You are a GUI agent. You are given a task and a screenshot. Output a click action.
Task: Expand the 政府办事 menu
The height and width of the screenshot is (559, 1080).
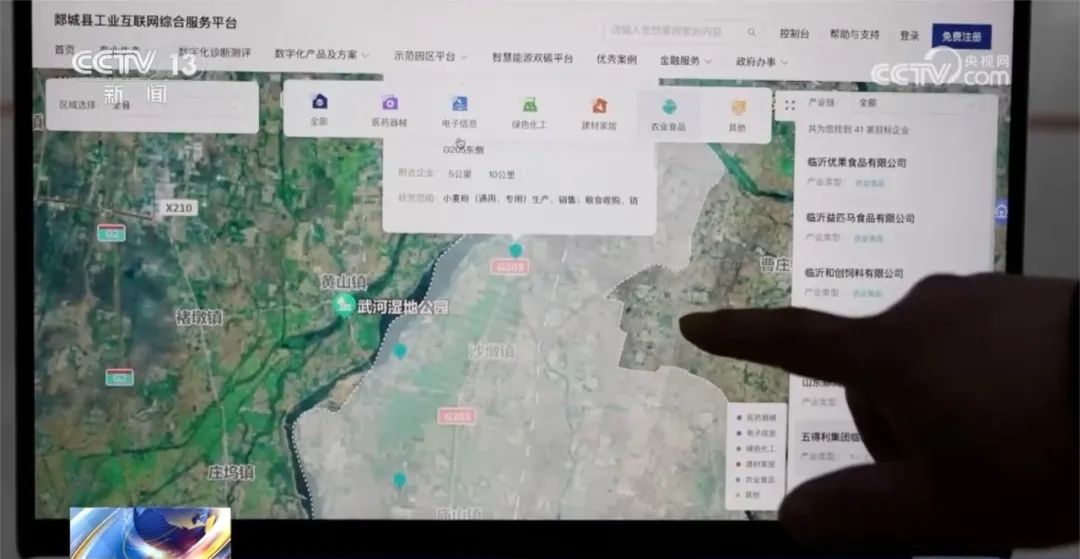click(762, 62)
